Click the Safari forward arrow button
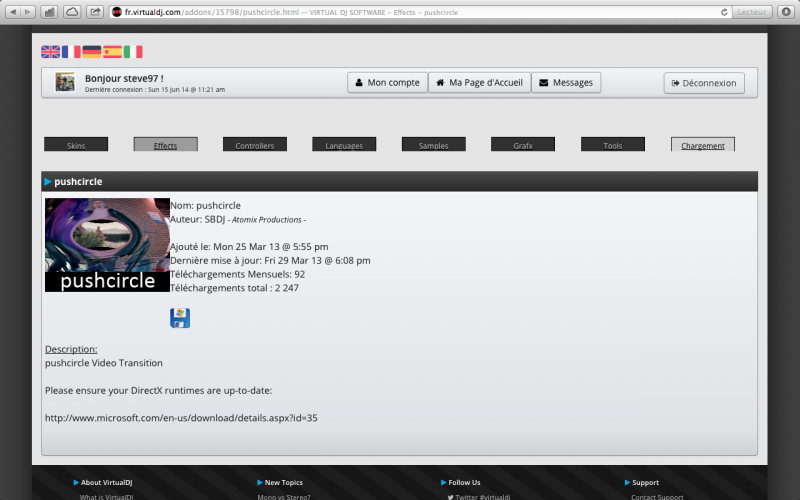 [28, 12]
